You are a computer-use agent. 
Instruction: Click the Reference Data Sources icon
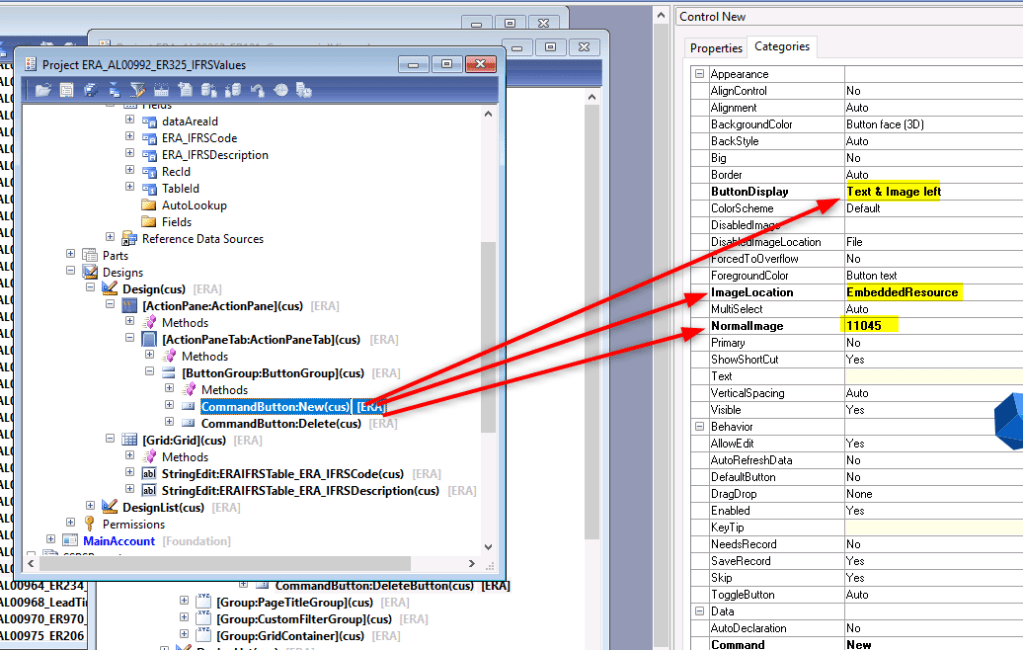[x=129, y=239]
